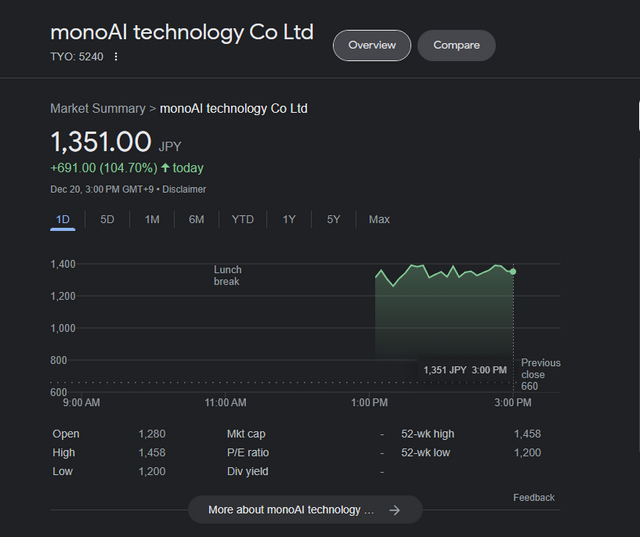This screenshot has height=537, width=640.
Task: Open the Compare view
Action: point(456,45)
